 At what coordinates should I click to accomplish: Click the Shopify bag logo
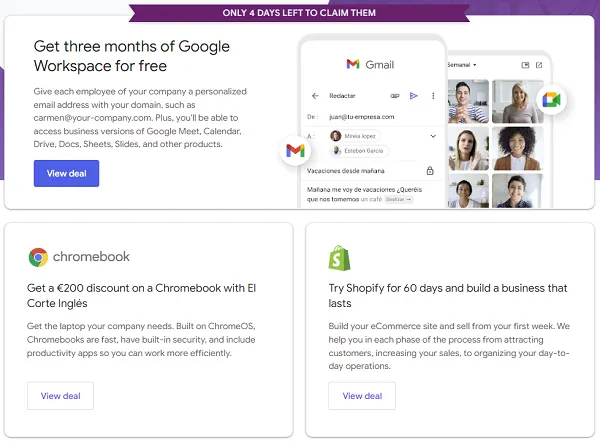pyautogui.click(x=339, y=258)
